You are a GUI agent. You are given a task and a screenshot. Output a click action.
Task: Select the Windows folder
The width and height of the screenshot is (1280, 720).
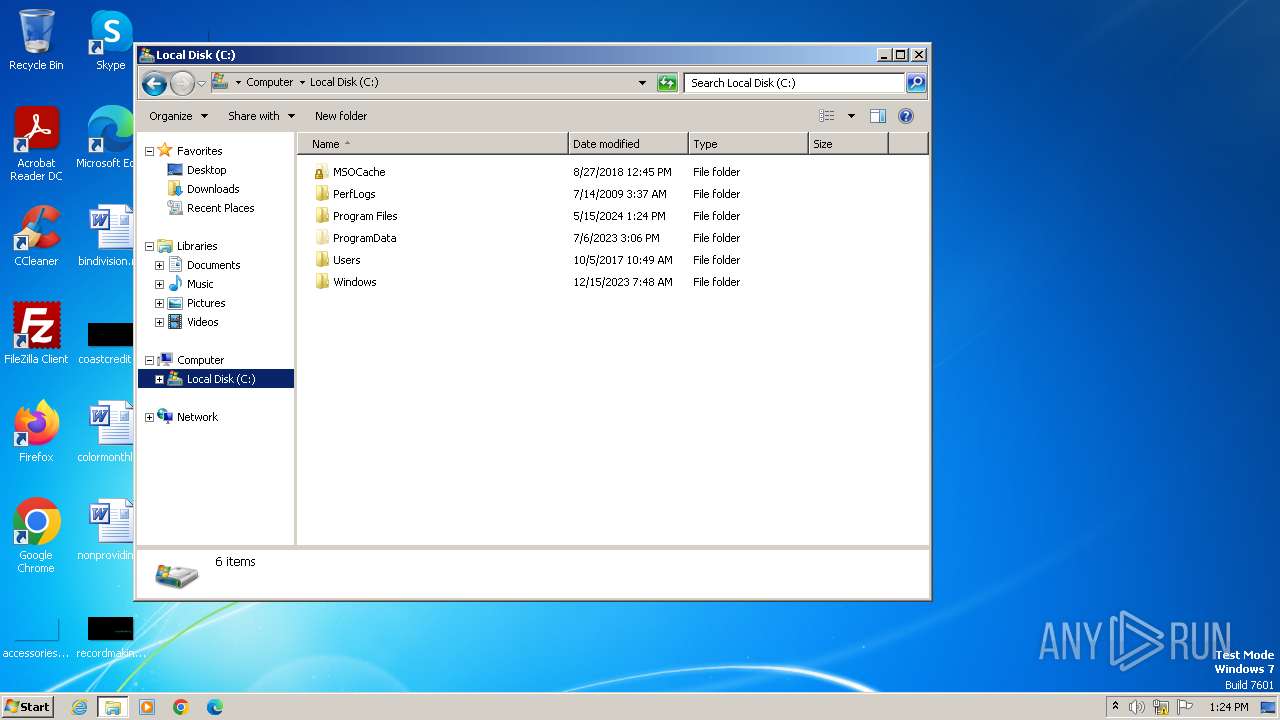click(x=354, y=282)
